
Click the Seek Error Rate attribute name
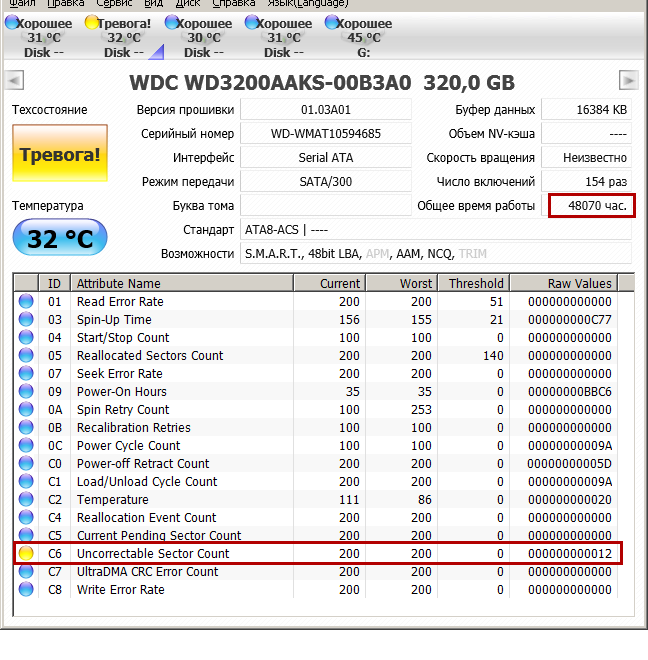coord(120,374)
